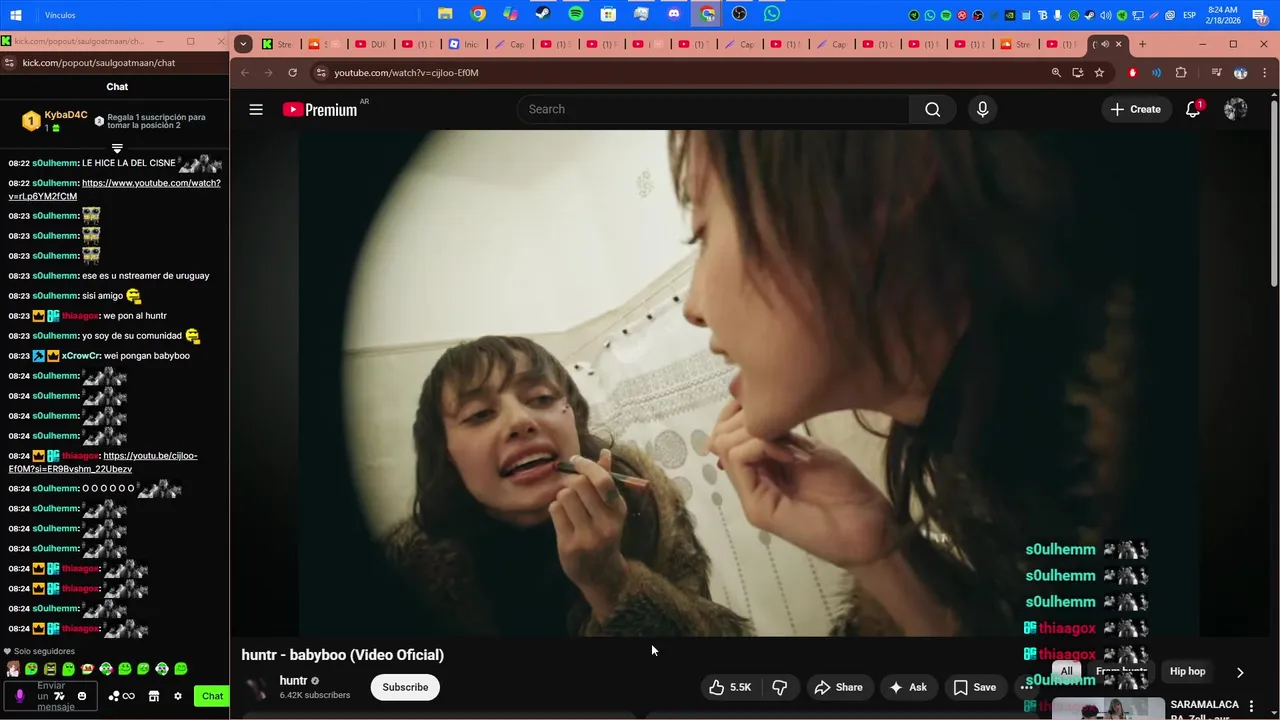Open YouTube notifications bell
This screenshot has width=1280, height=720.
(x=1193, y=109)
